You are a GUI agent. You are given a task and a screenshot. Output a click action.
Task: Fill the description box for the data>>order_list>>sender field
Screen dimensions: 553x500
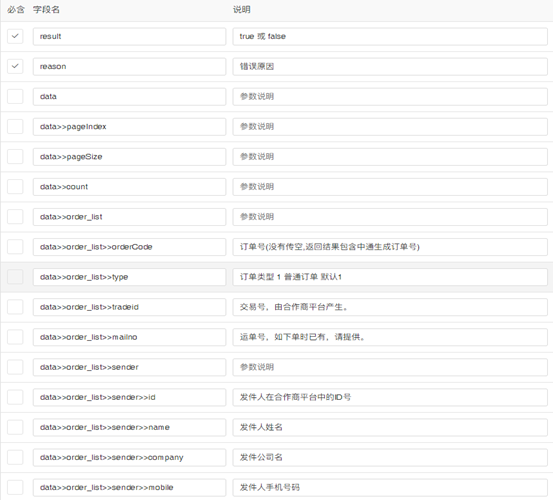click(x=390, y=367)
